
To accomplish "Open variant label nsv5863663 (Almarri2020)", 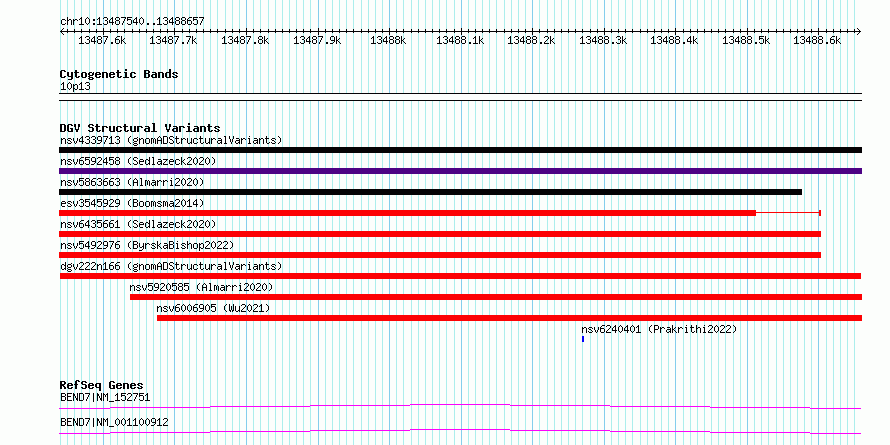I will (x=132, y=182).
